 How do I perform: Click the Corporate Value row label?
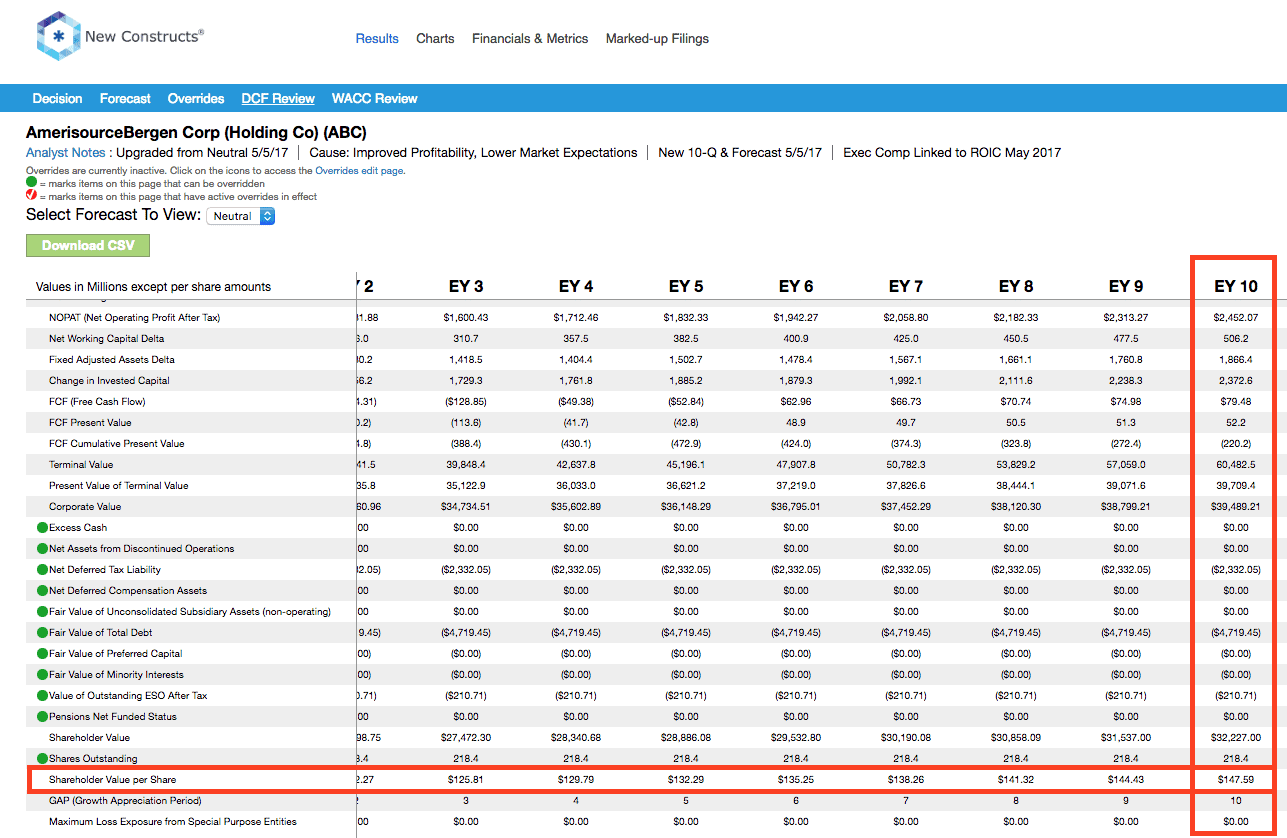[85, 507]
